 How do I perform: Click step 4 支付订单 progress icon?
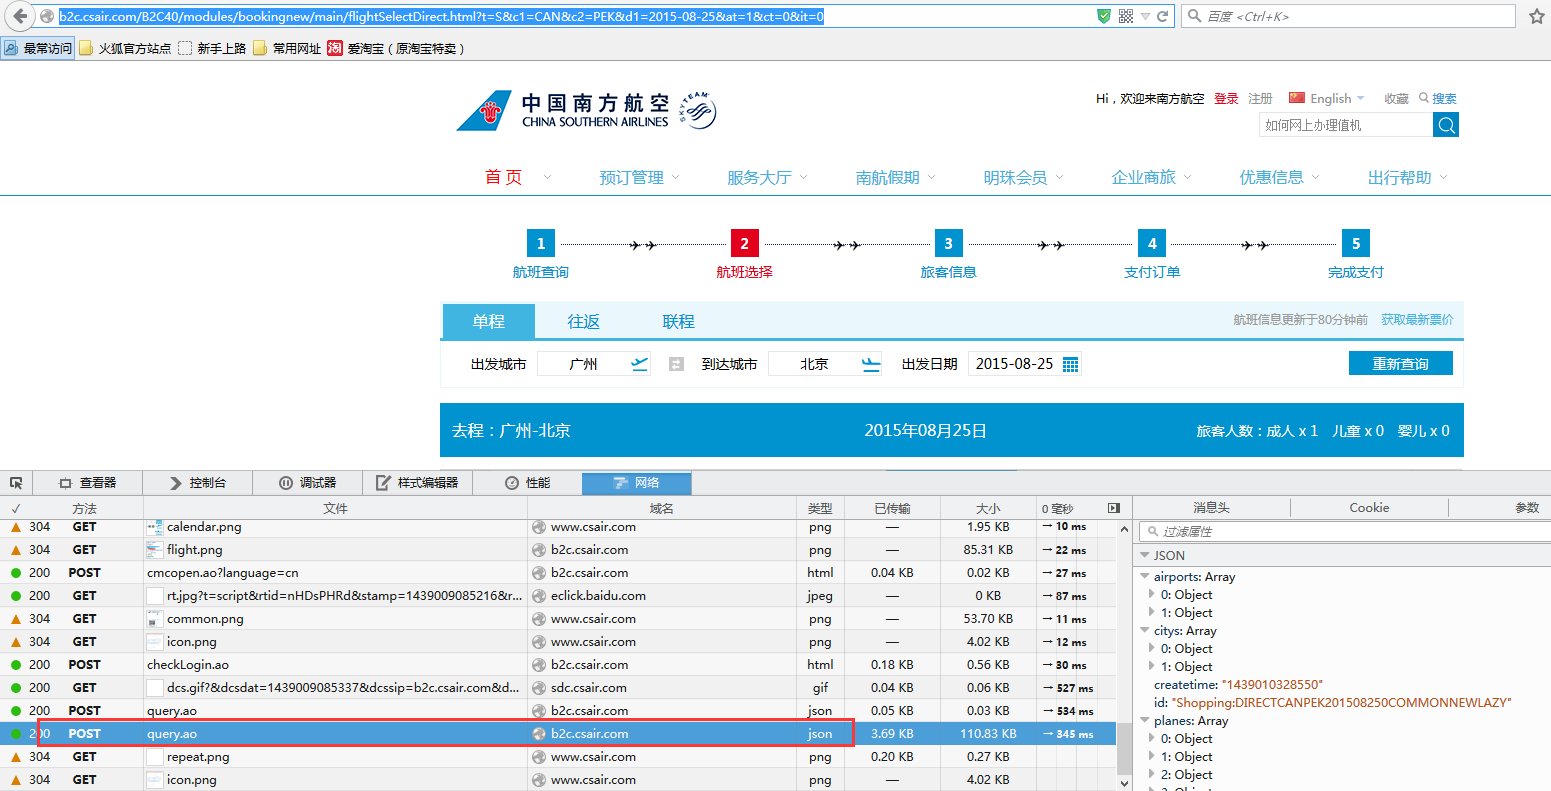coord(1152,243)
